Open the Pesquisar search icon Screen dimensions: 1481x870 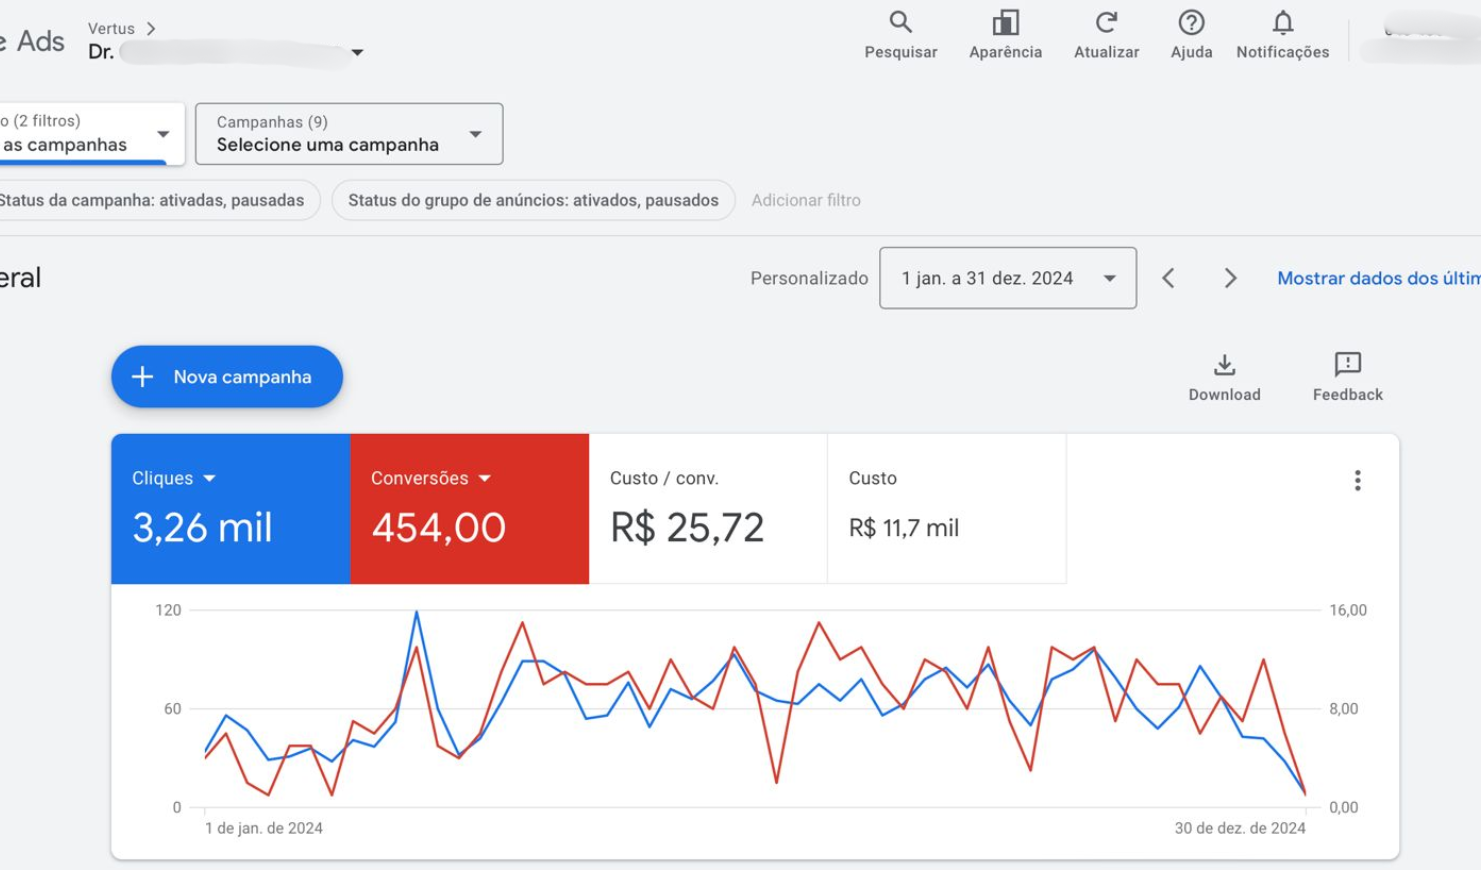900,23
